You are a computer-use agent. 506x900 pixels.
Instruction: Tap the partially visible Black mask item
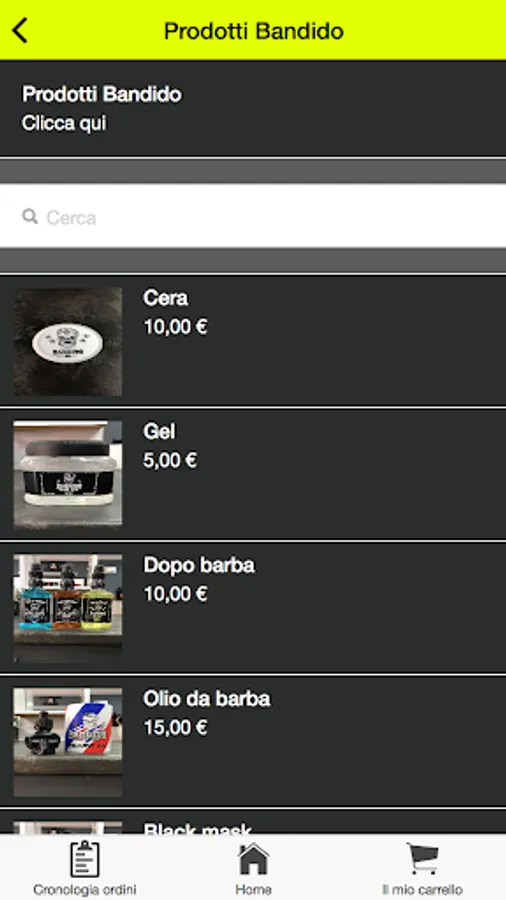coord(253,822)
